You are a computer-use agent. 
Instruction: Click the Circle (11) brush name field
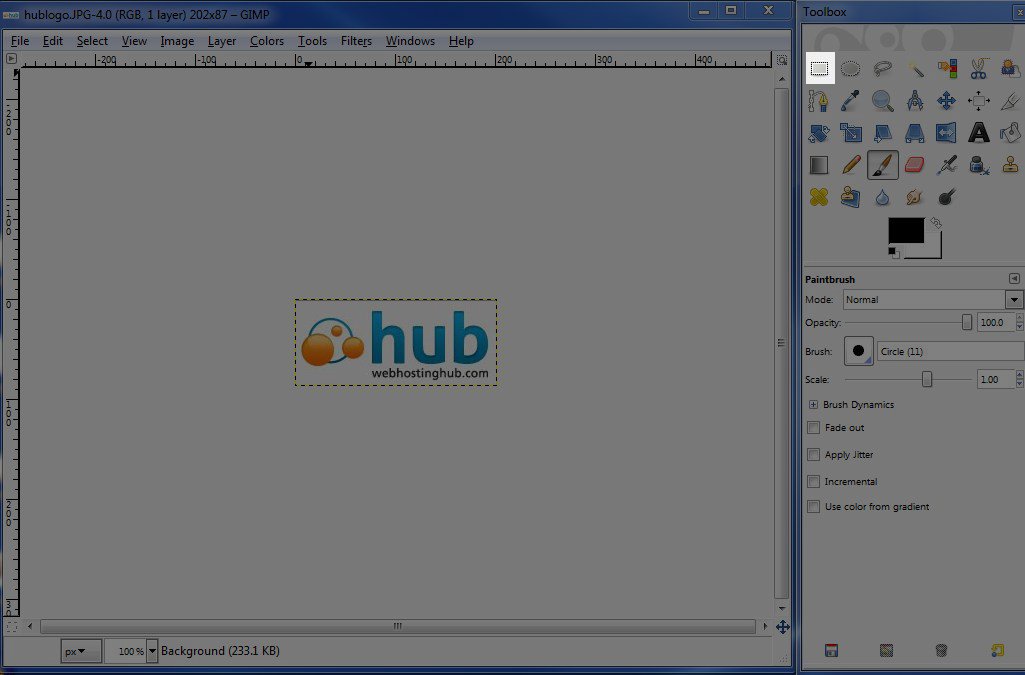[x=949, y=352]
